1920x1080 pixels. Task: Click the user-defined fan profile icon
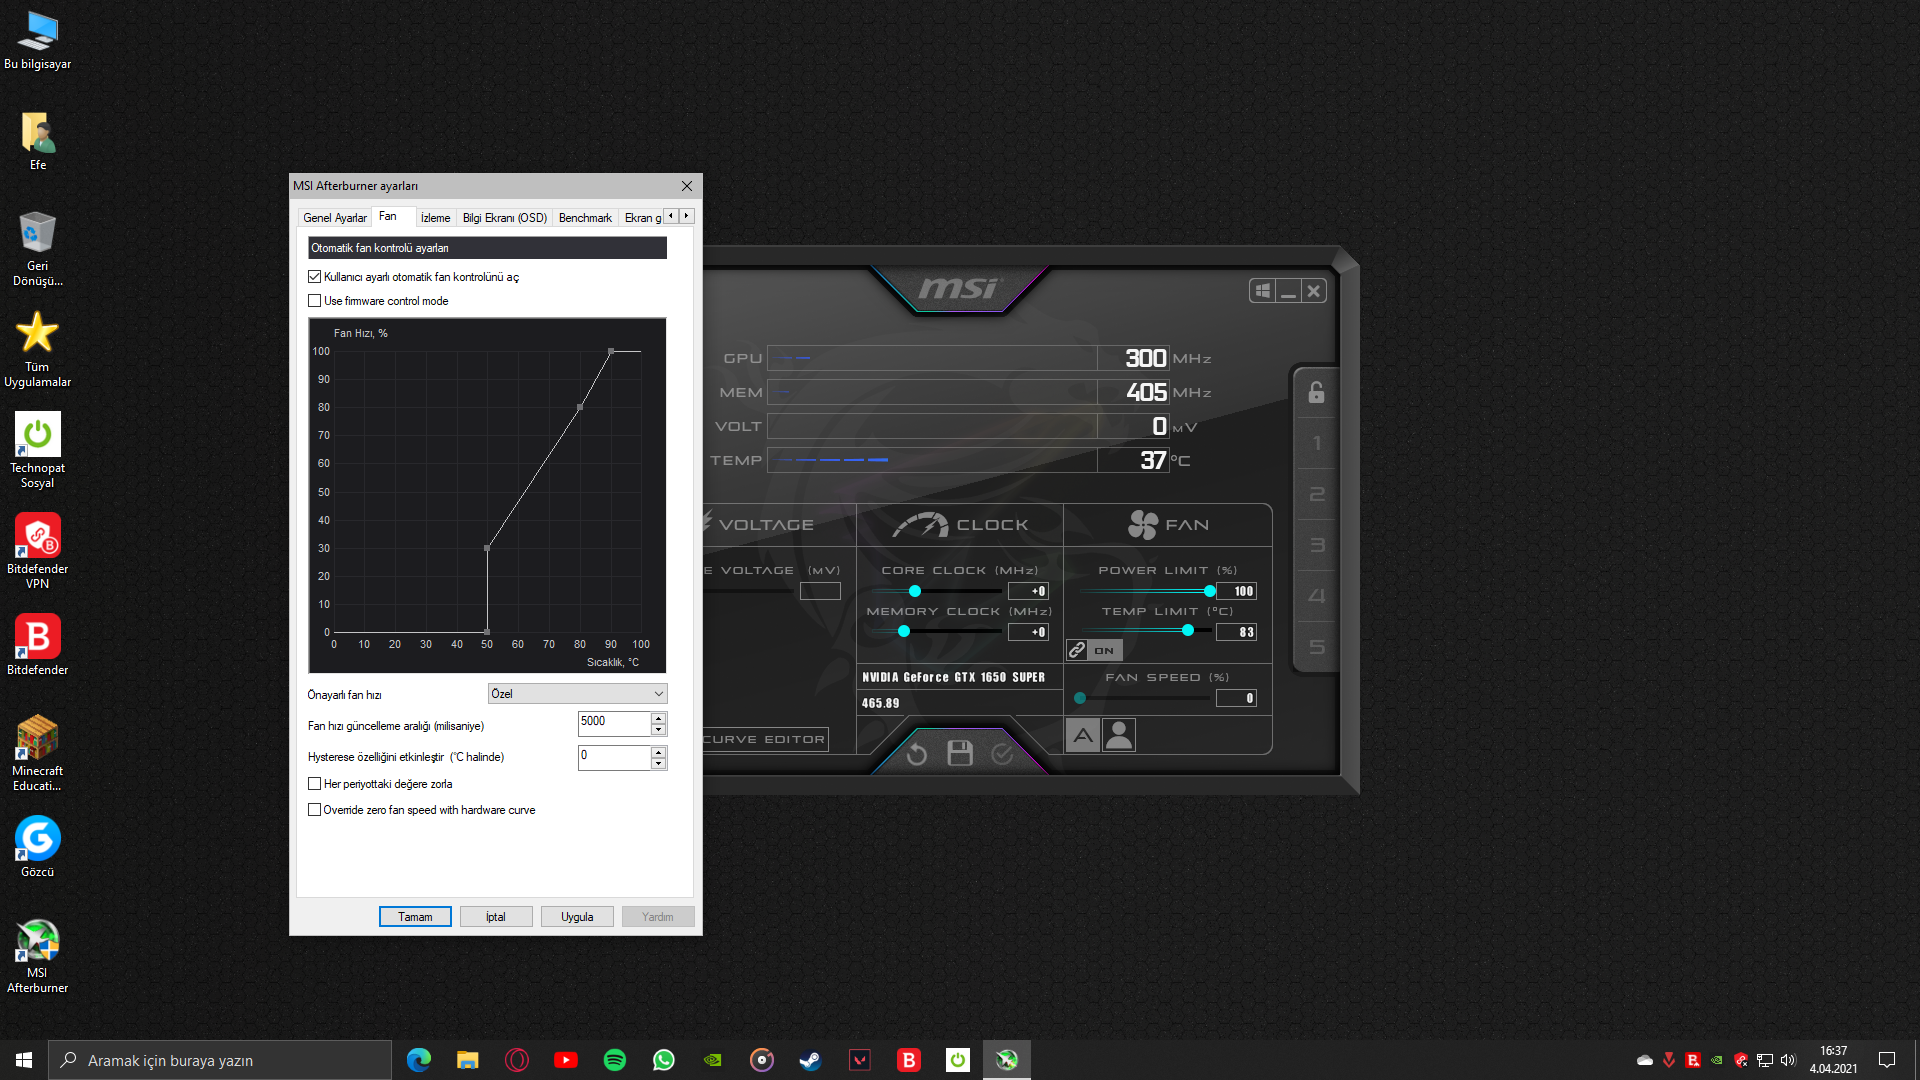tap(1119, 736)
